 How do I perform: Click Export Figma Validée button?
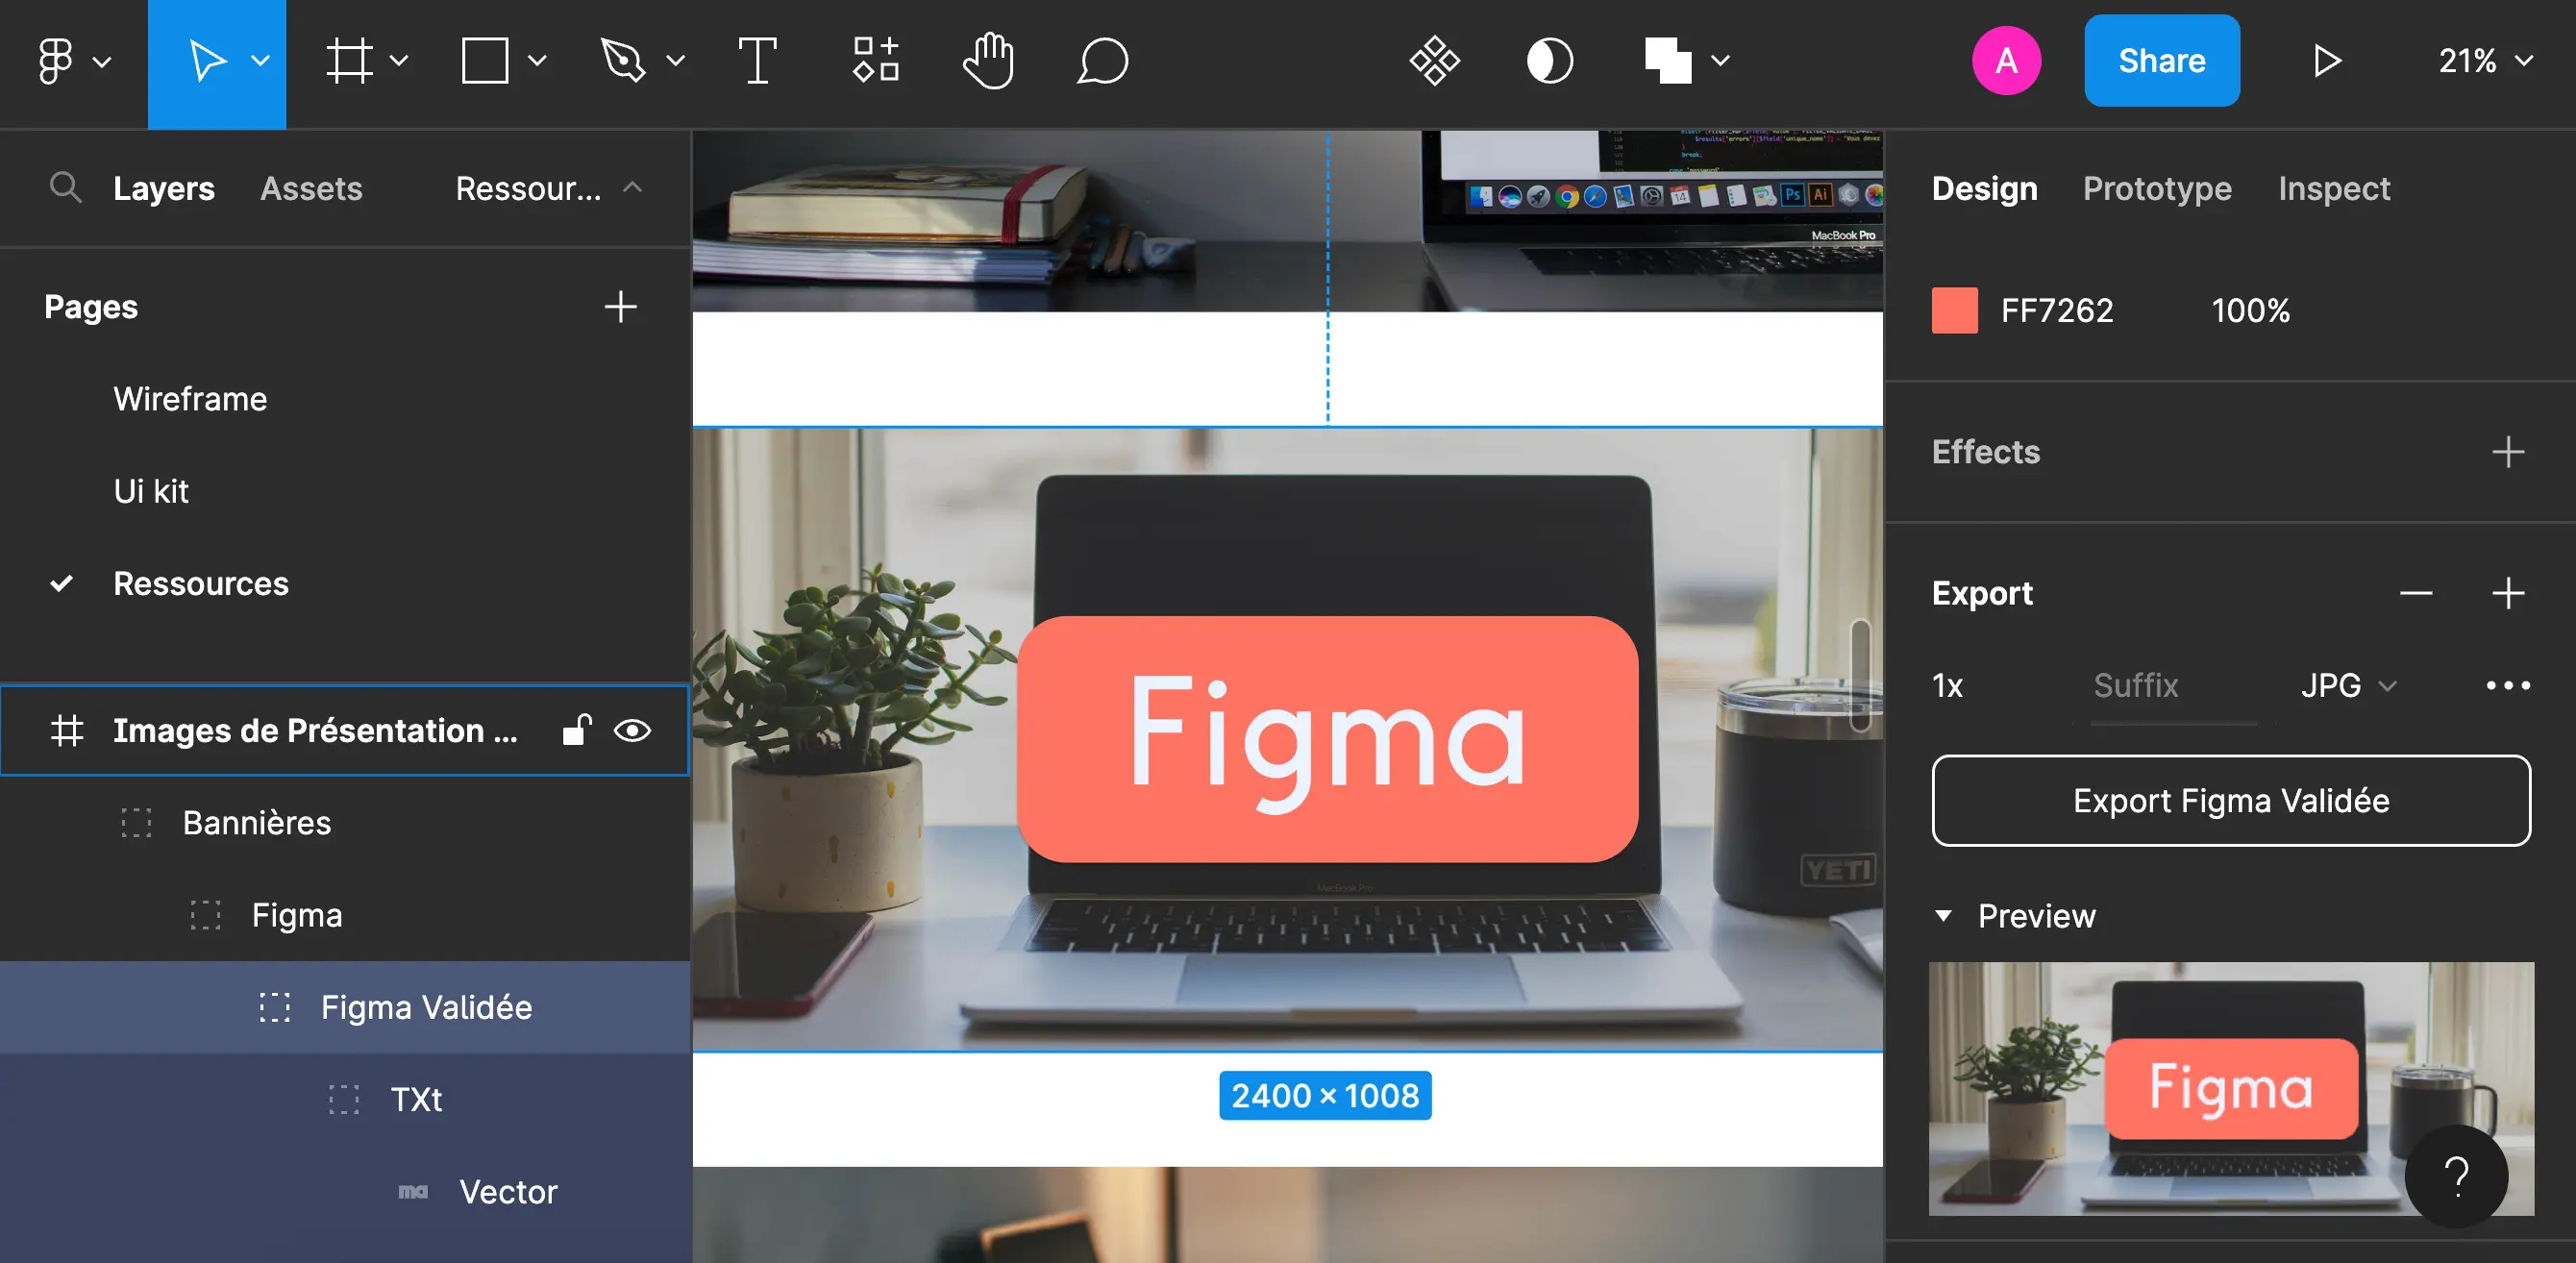(x=2228, y=802)
